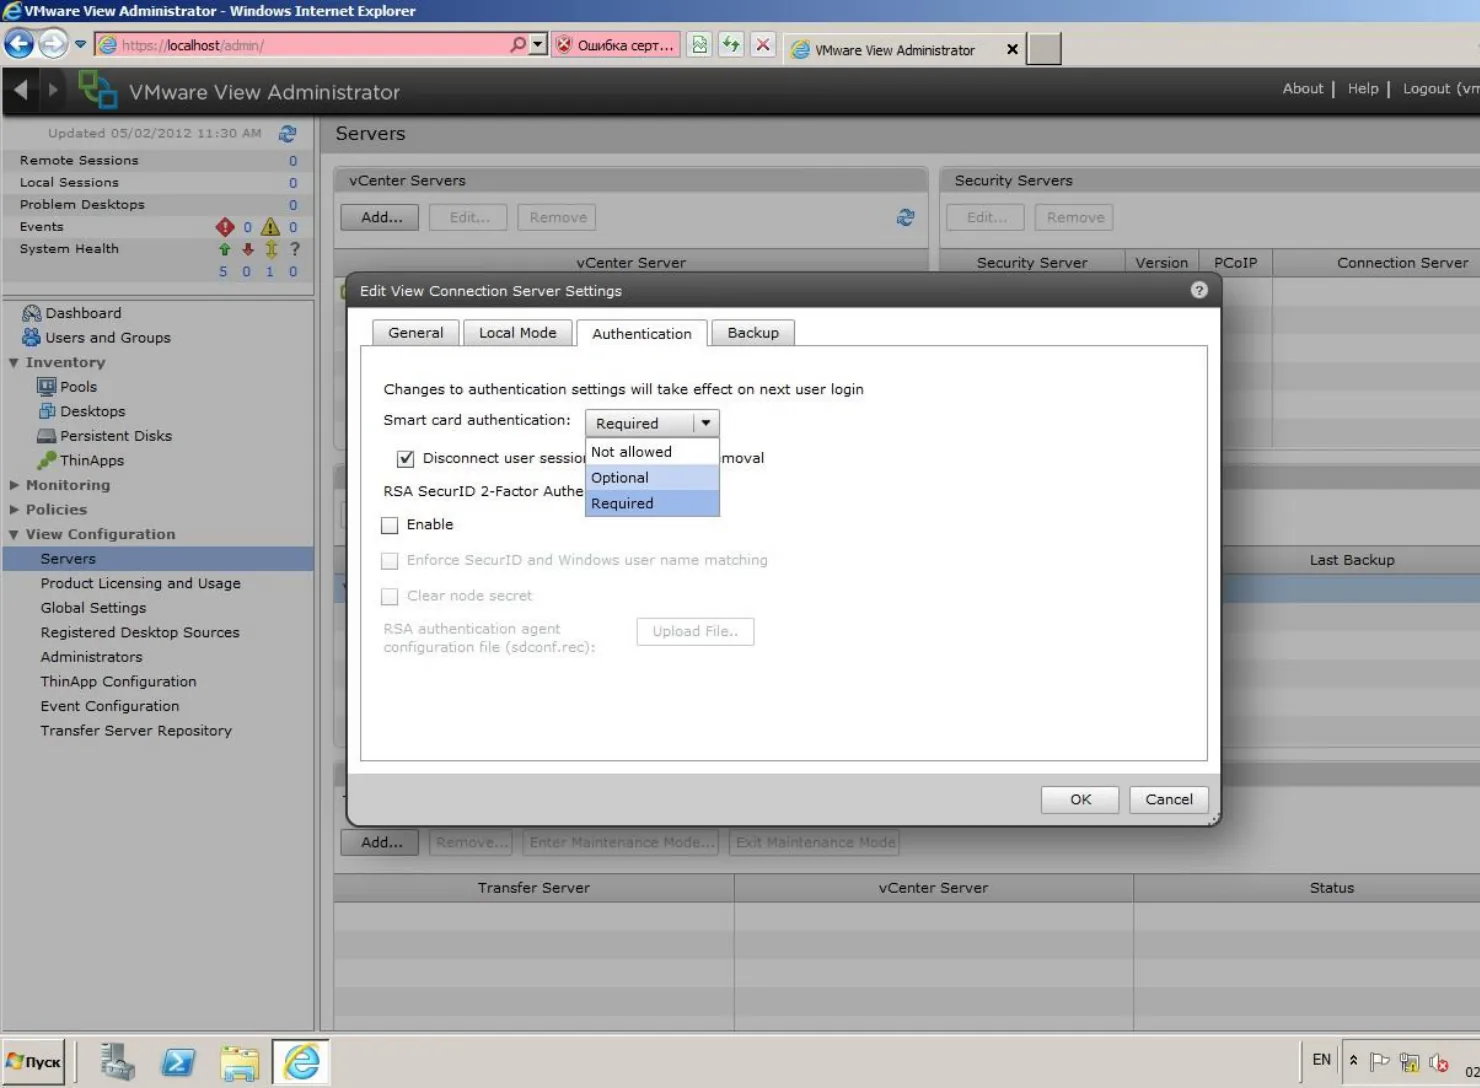Select the Authentication tab
Viewport: 1480px width, 1088px height.
coord(642,333)
